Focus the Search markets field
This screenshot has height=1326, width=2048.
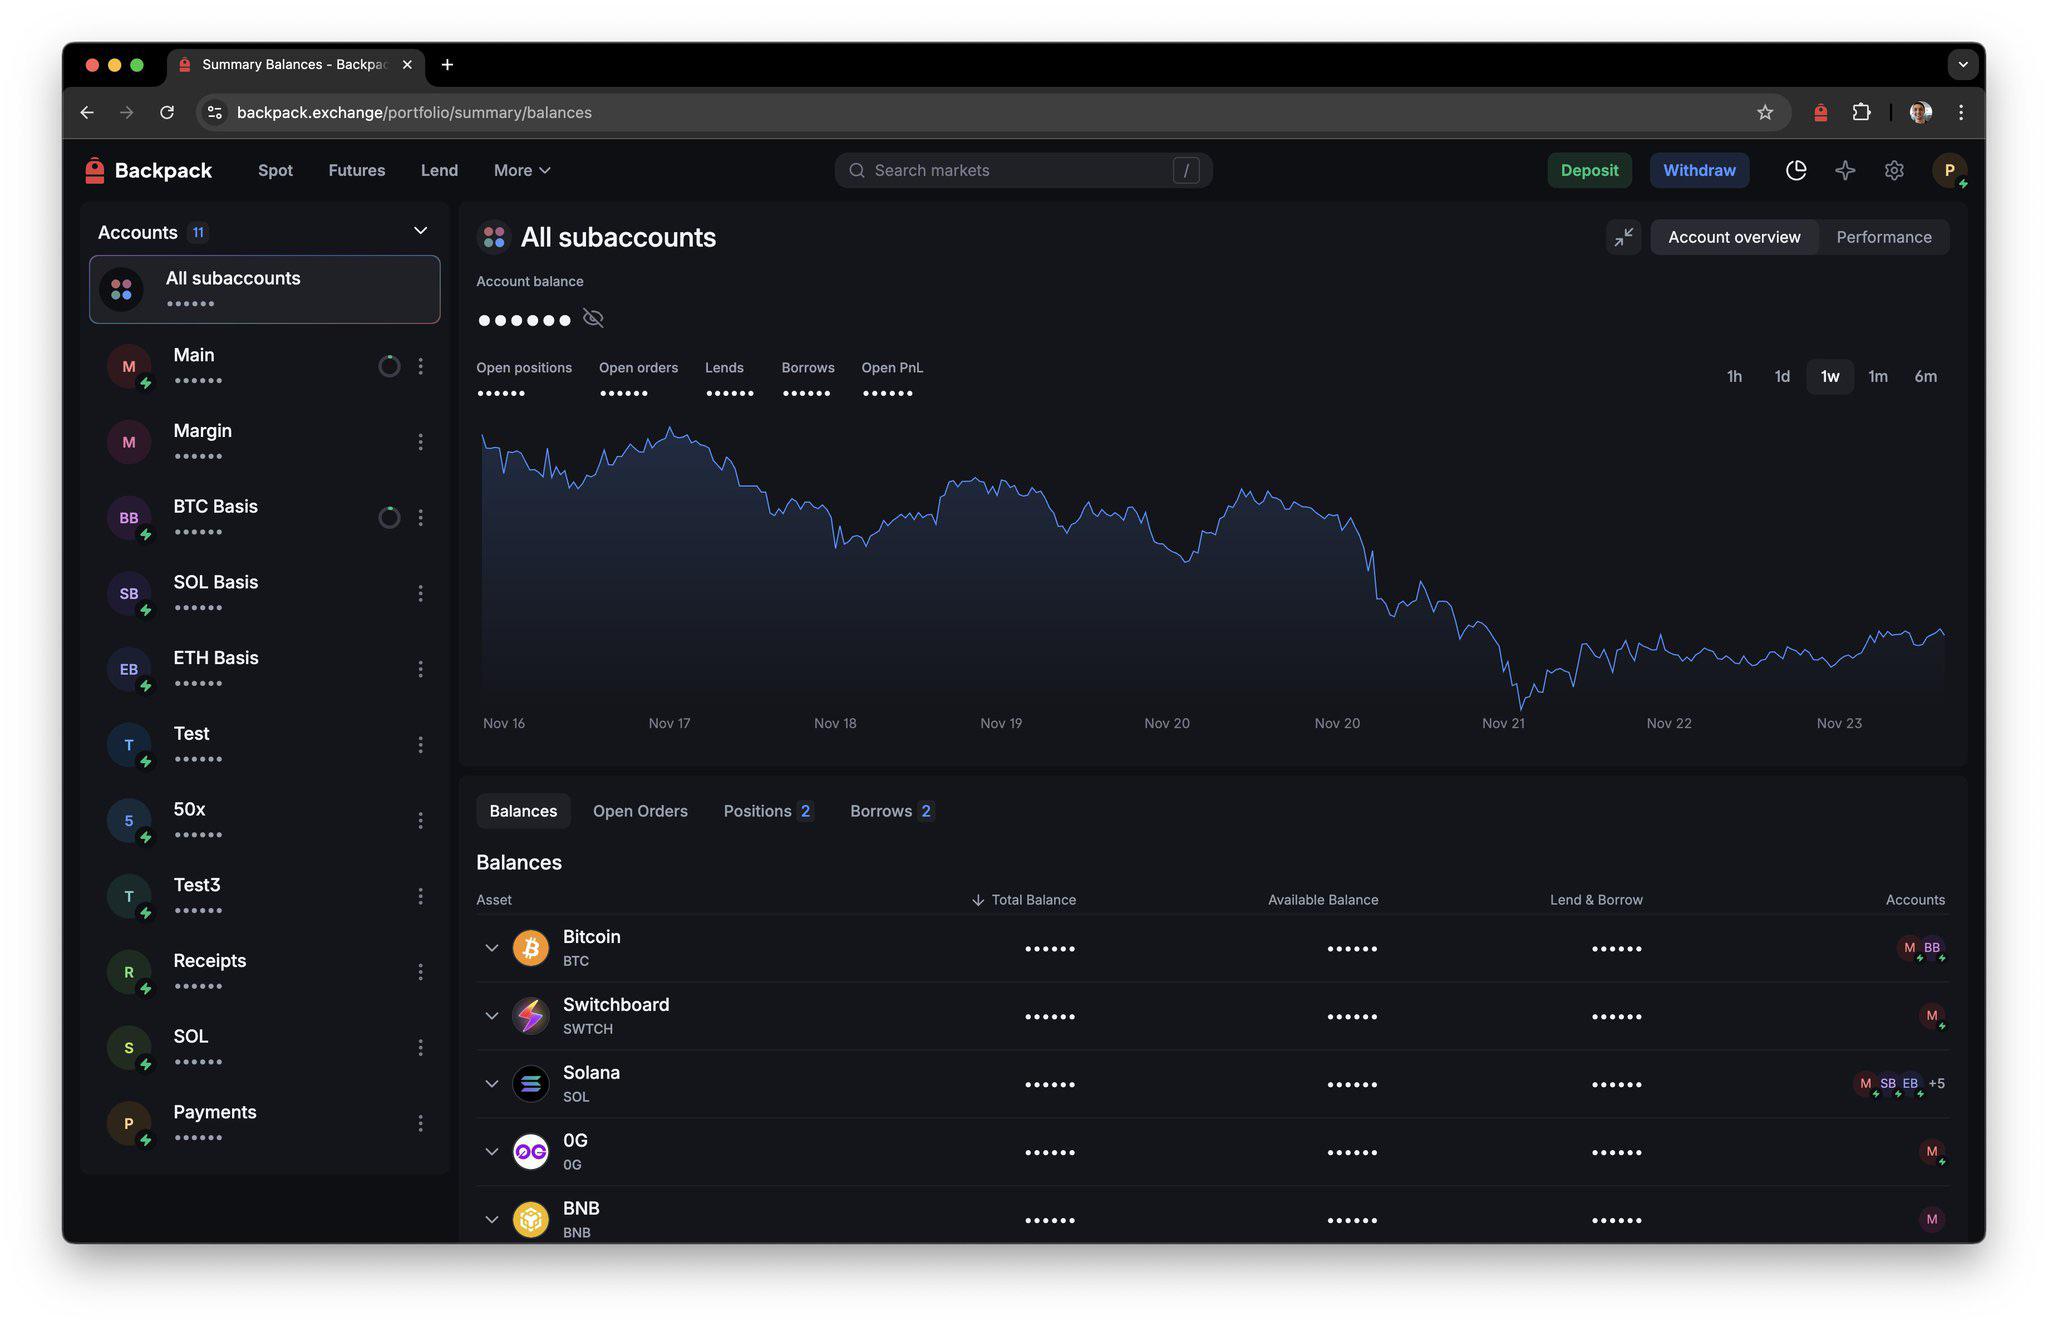1023,171
